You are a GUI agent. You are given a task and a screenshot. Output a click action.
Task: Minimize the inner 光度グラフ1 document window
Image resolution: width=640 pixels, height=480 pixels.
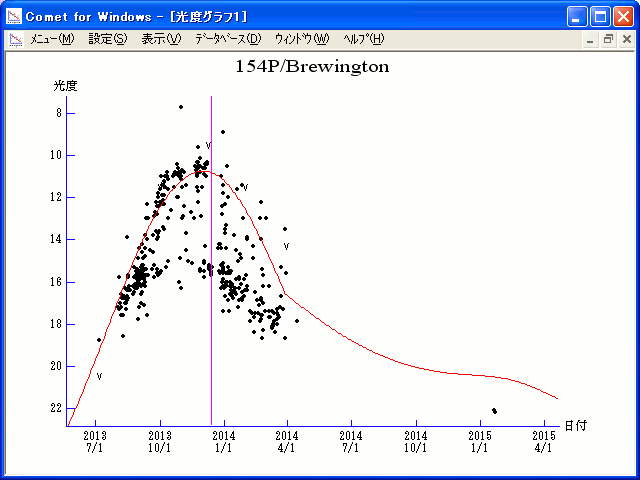(590, 40)
